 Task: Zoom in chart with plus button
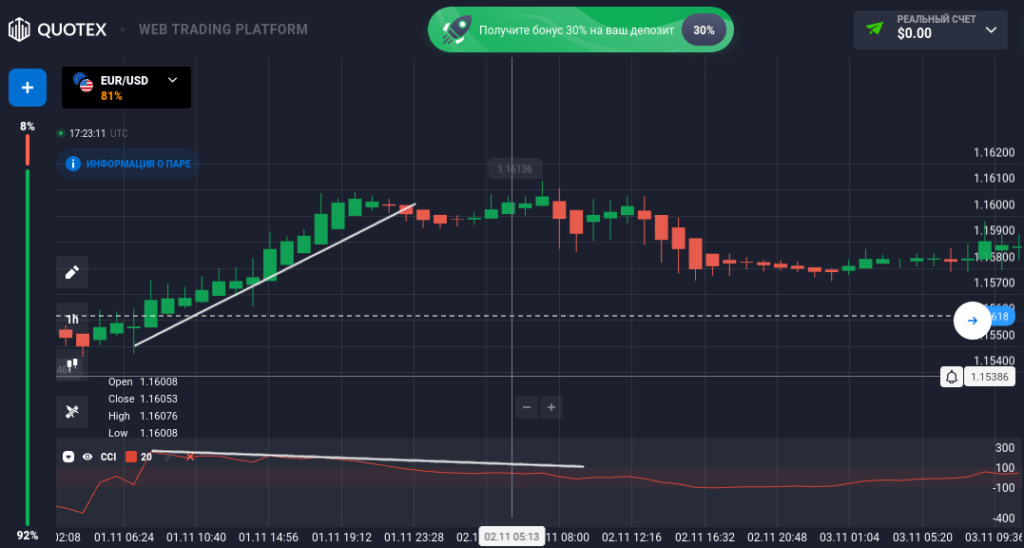point(551,407)
